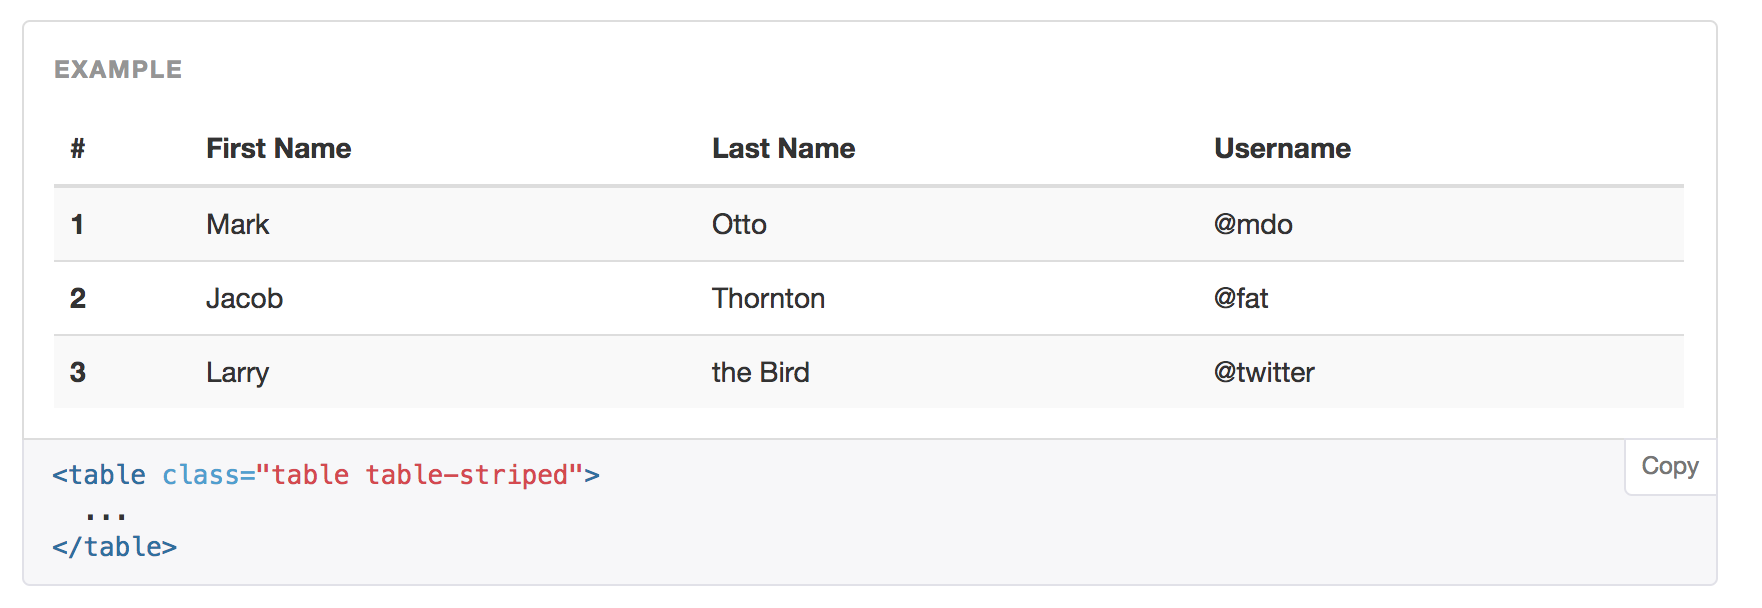Select the Larry first name cell
Screen dimensions: 1762x608
click(237, 372)
